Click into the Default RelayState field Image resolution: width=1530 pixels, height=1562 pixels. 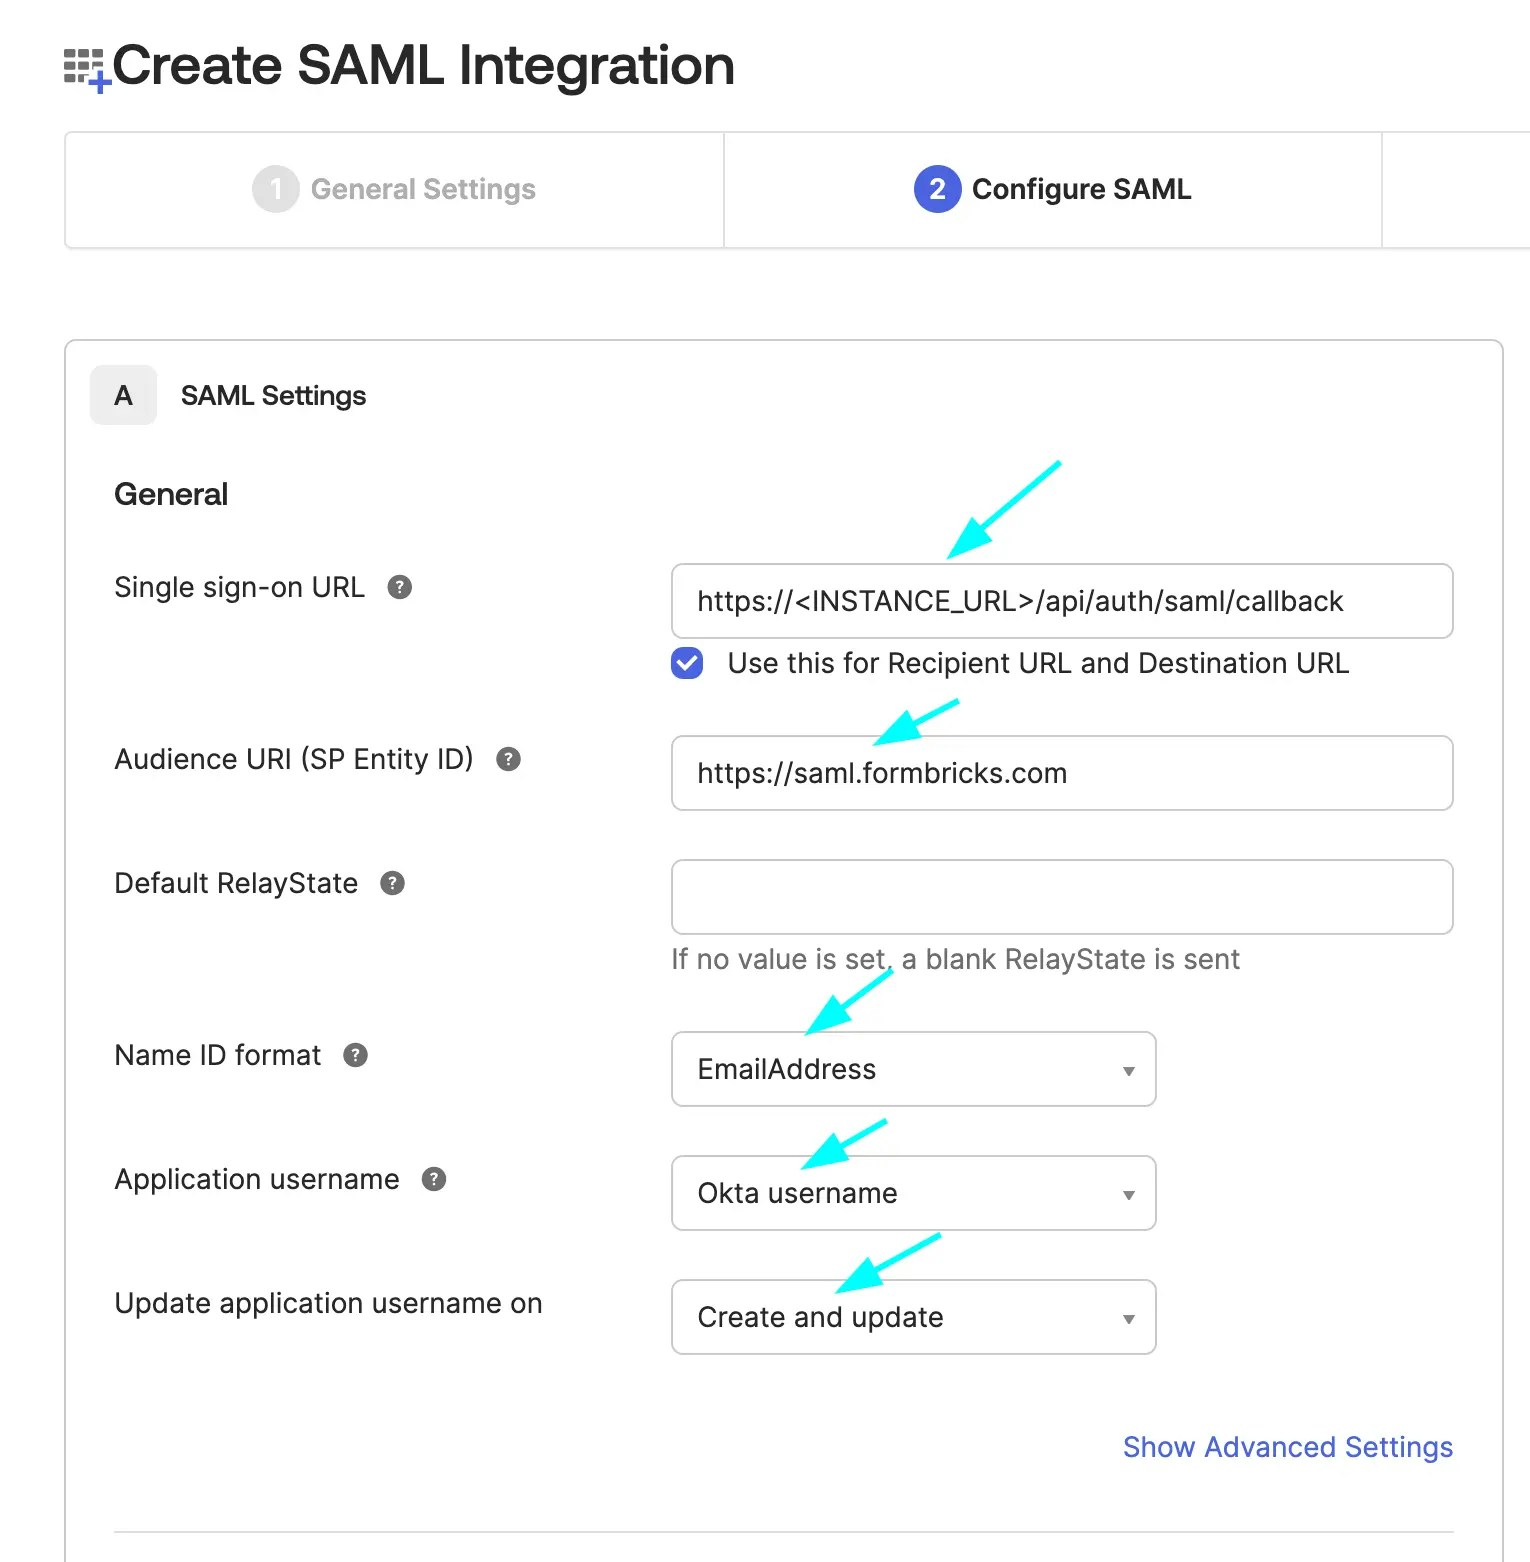click(x=1062, y=897)
